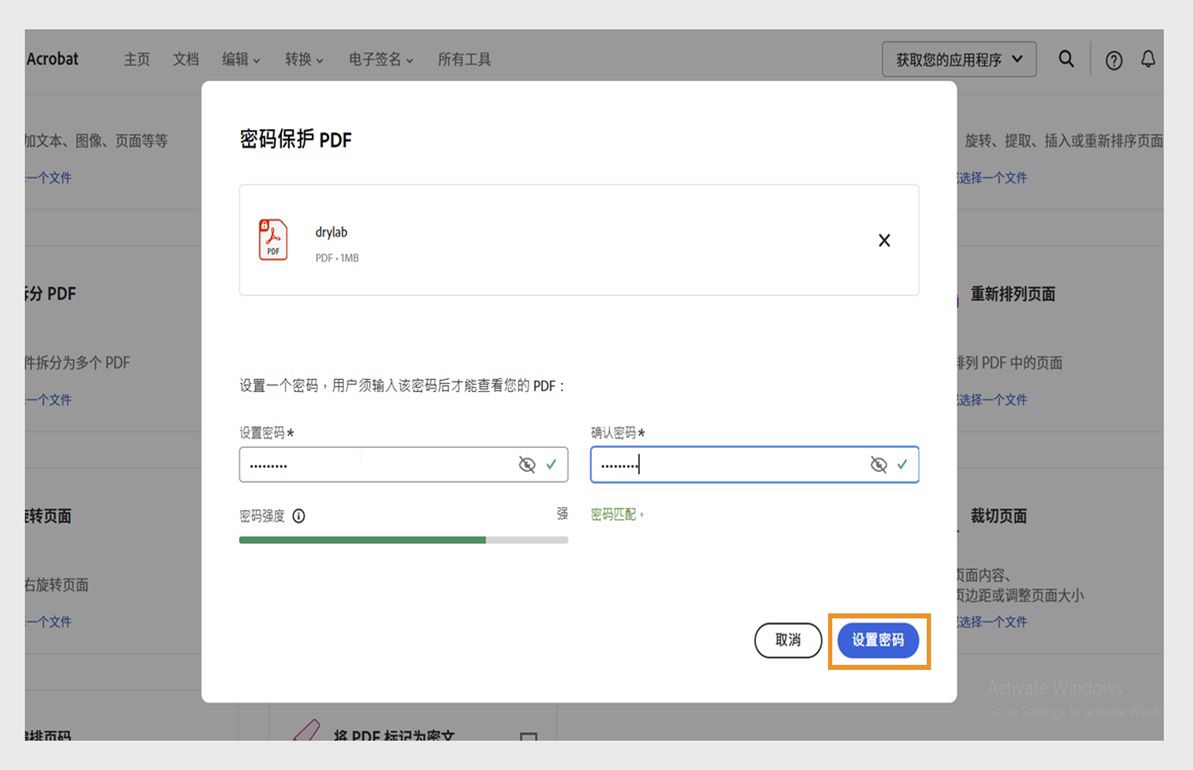Remove the drylab file using the X icon
The height and width of the screenshot is (770, 1193).
tap(883, 240)
